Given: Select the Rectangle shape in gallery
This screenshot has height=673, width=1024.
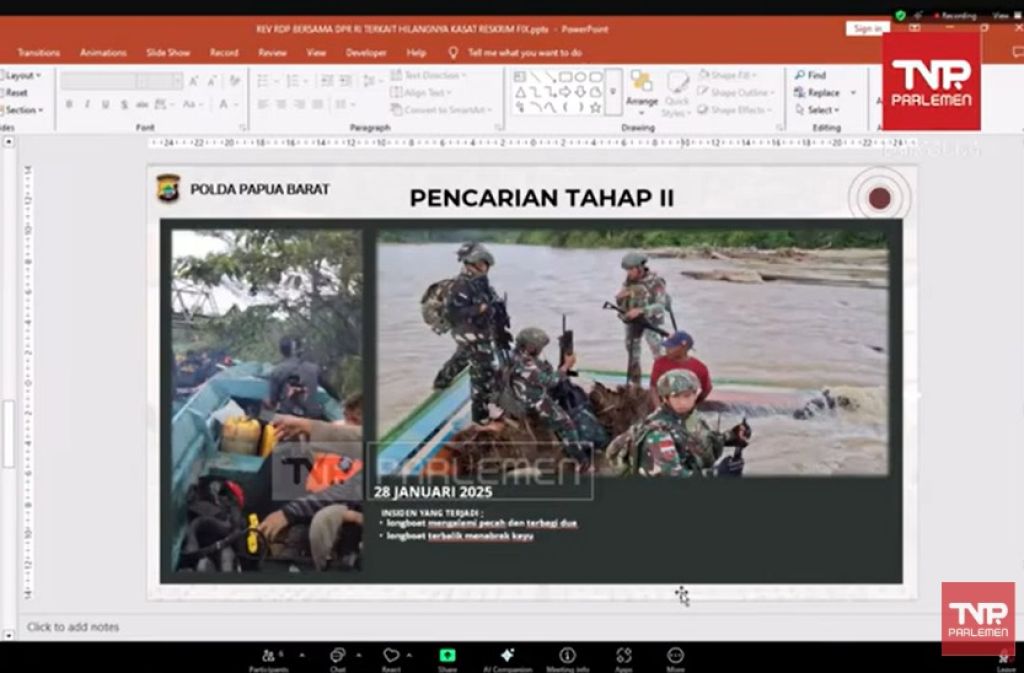Looking at the screenshot, I should click(566, 77).
